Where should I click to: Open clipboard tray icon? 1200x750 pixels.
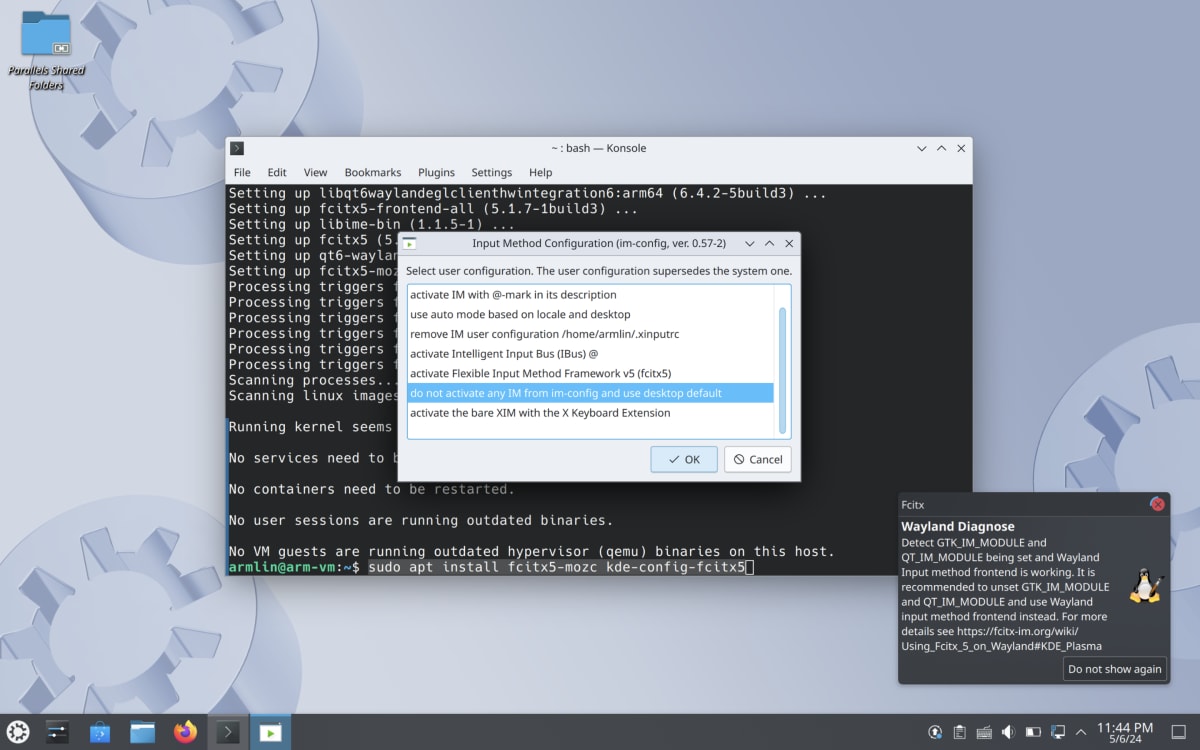960,732
